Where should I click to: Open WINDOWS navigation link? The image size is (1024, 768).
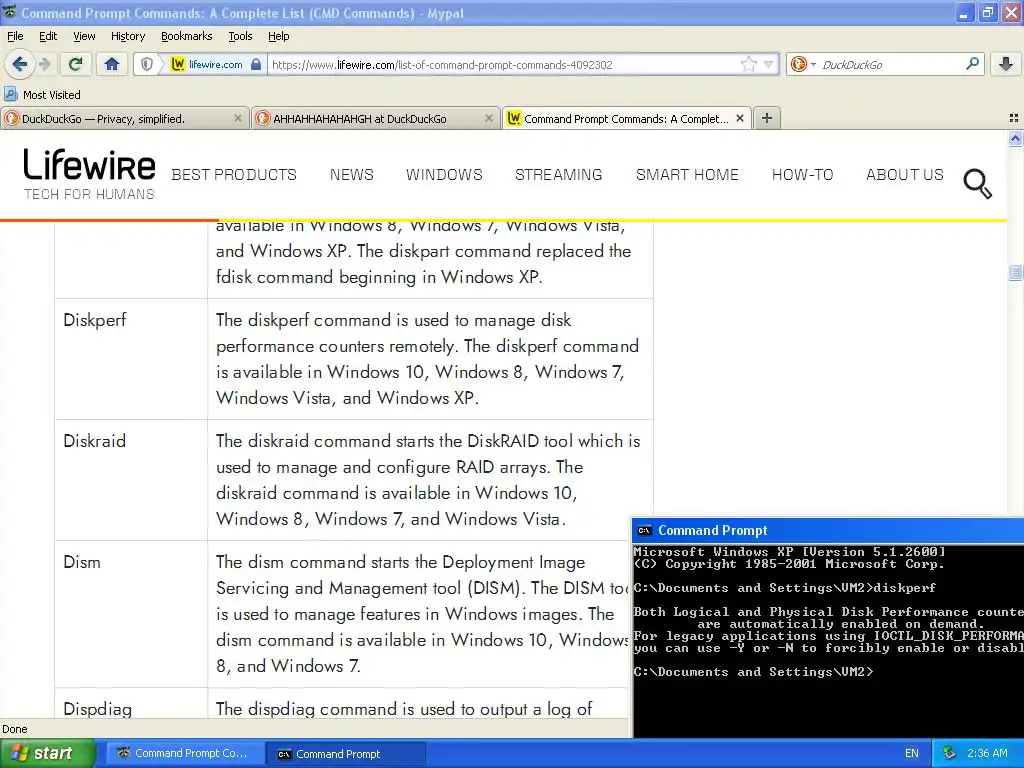(444, 175)
